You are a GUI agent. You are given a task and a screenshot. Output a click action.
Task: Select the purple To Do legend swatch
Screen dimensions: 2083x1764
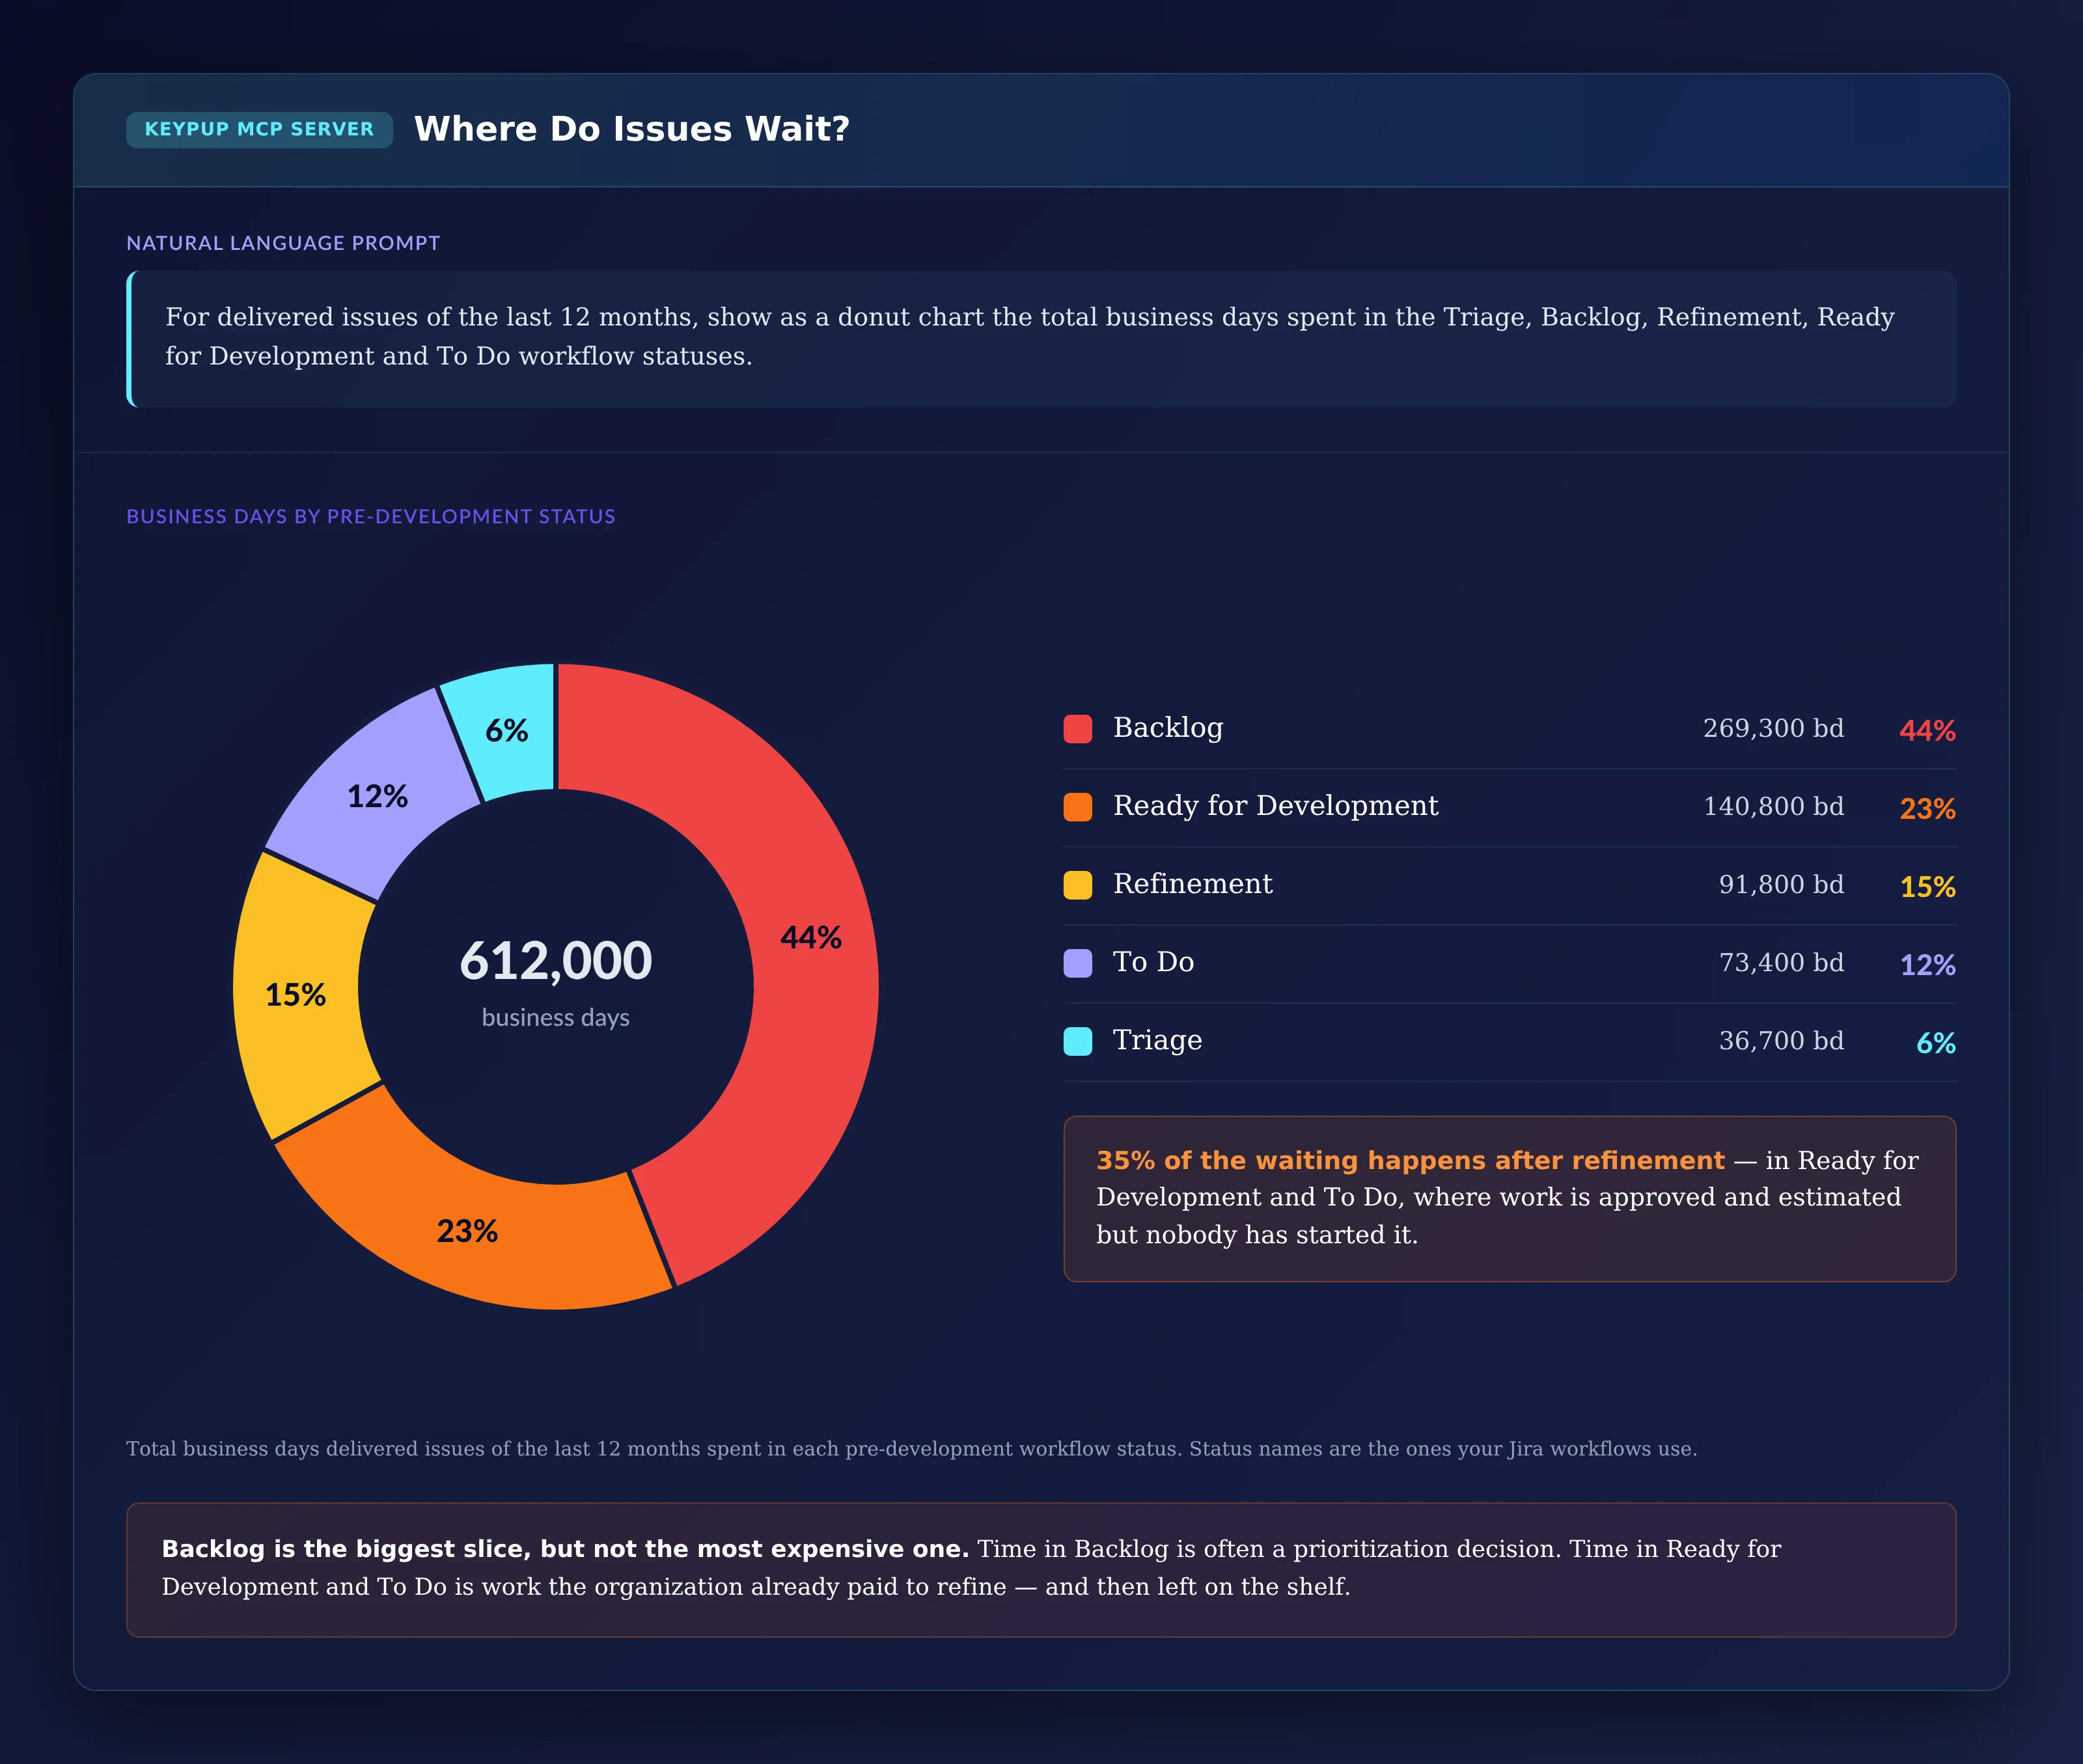[1078, 963]
